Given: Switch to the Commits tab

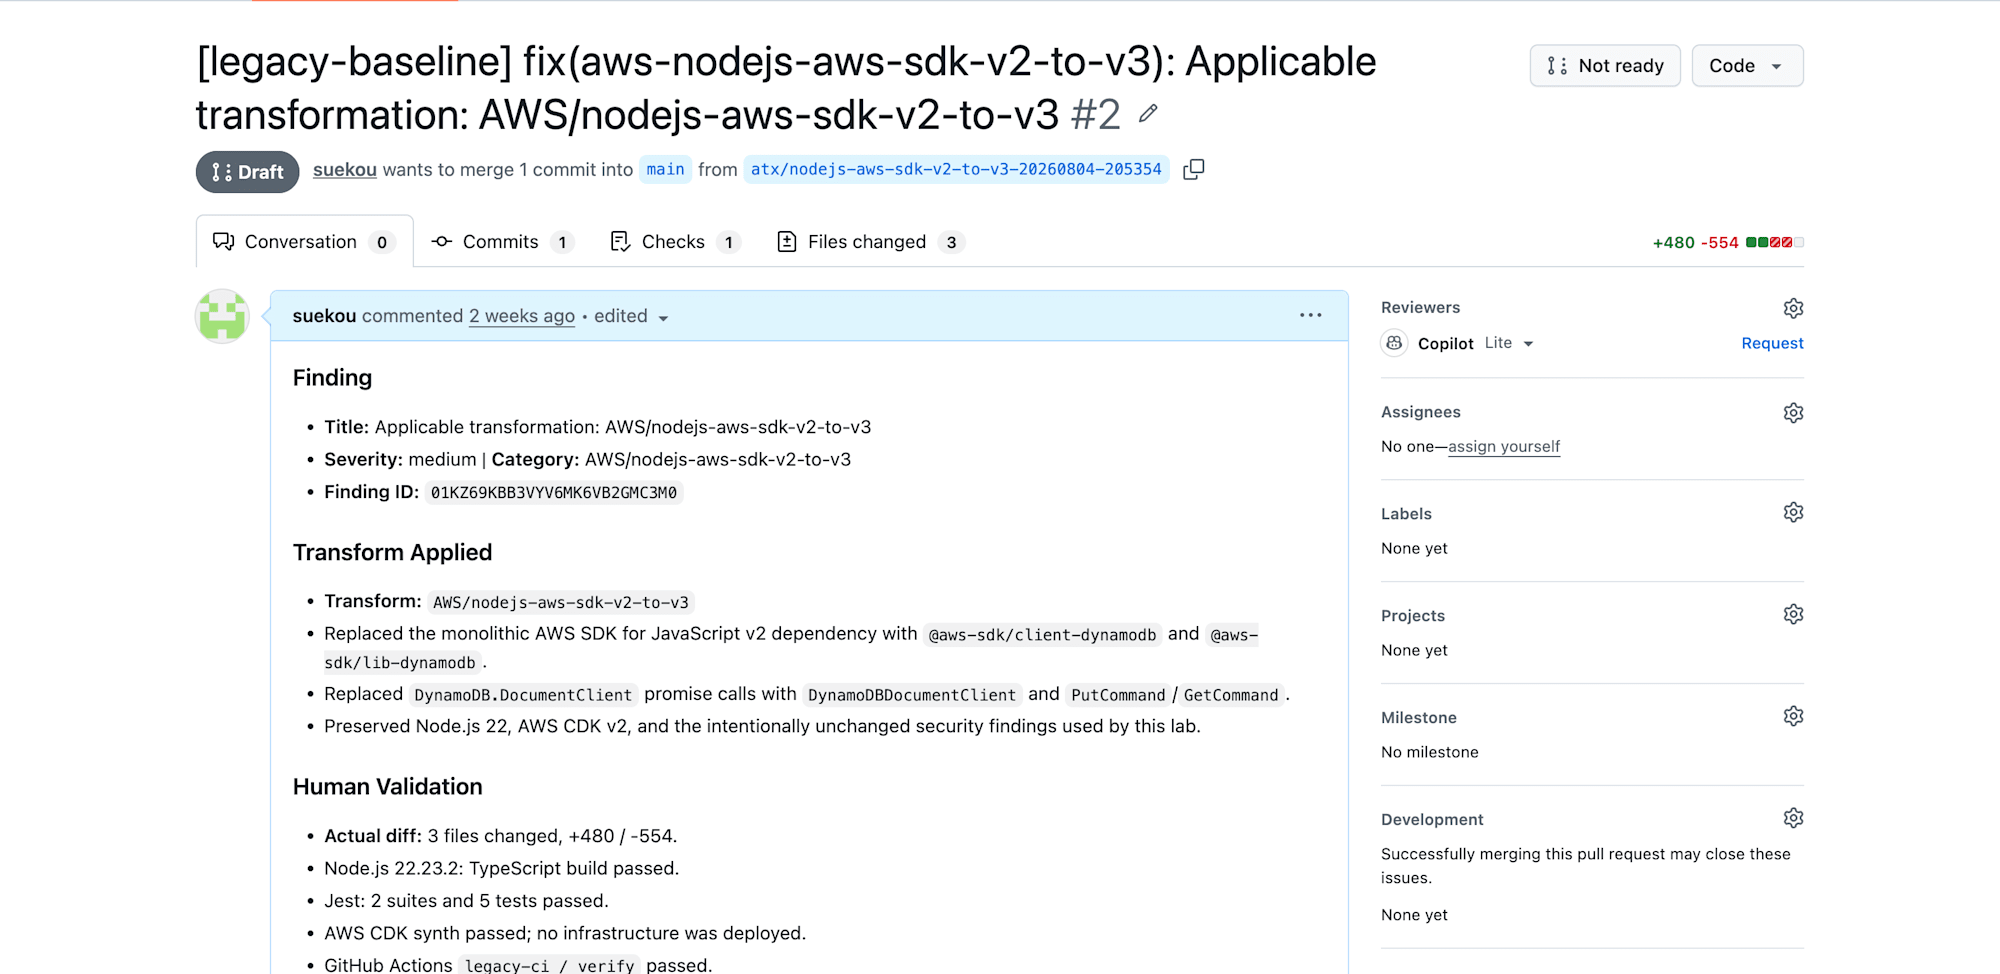Looking at the screenshot, I should (502, 242).
